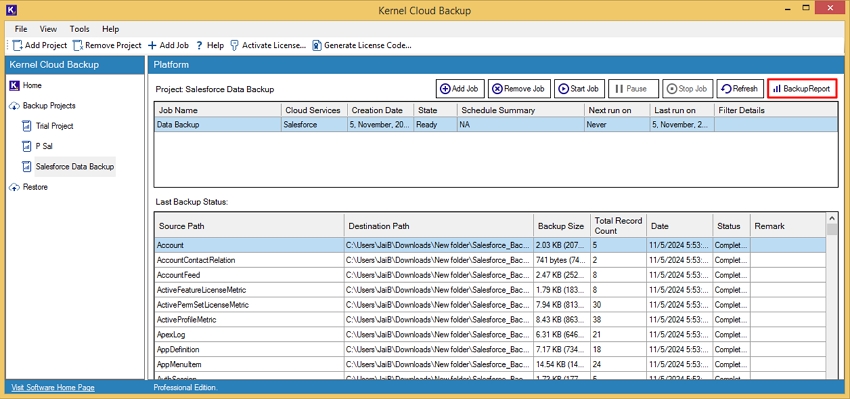Select the P Sal project tree item
The height and width of the screenshot is (399, 850).
[44, 146]
